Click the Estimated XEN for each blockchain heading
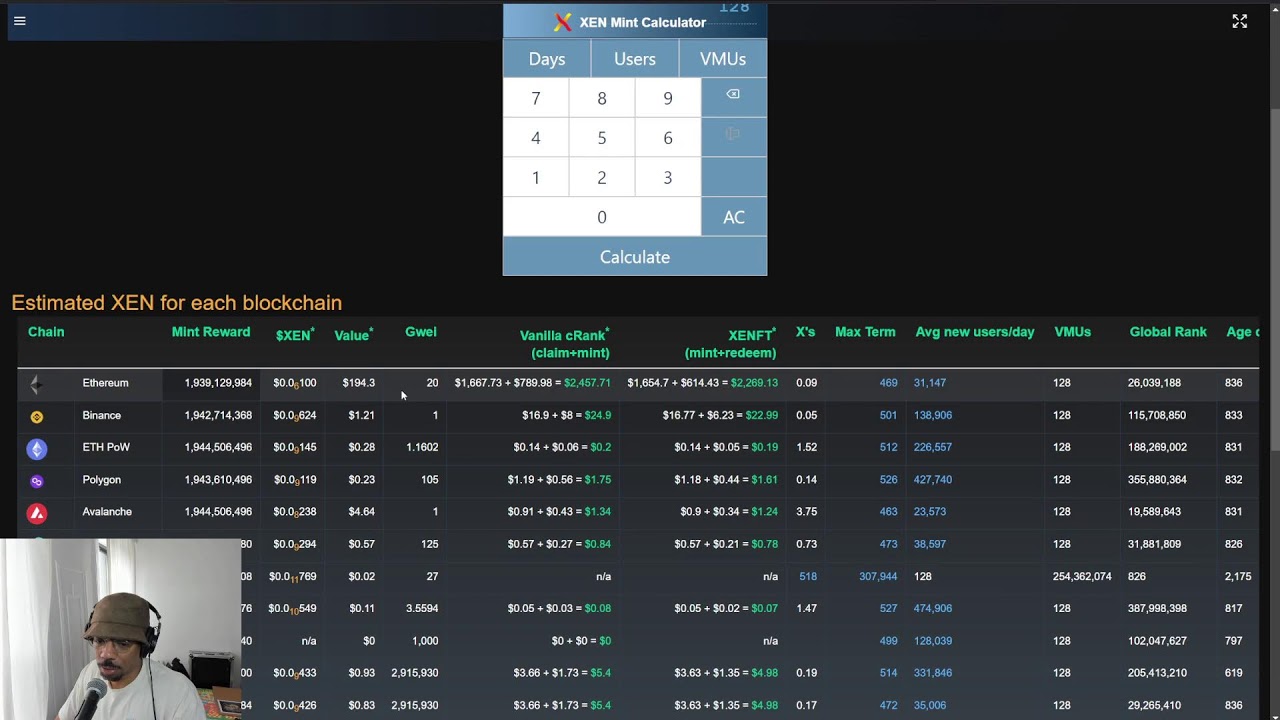 177,303
